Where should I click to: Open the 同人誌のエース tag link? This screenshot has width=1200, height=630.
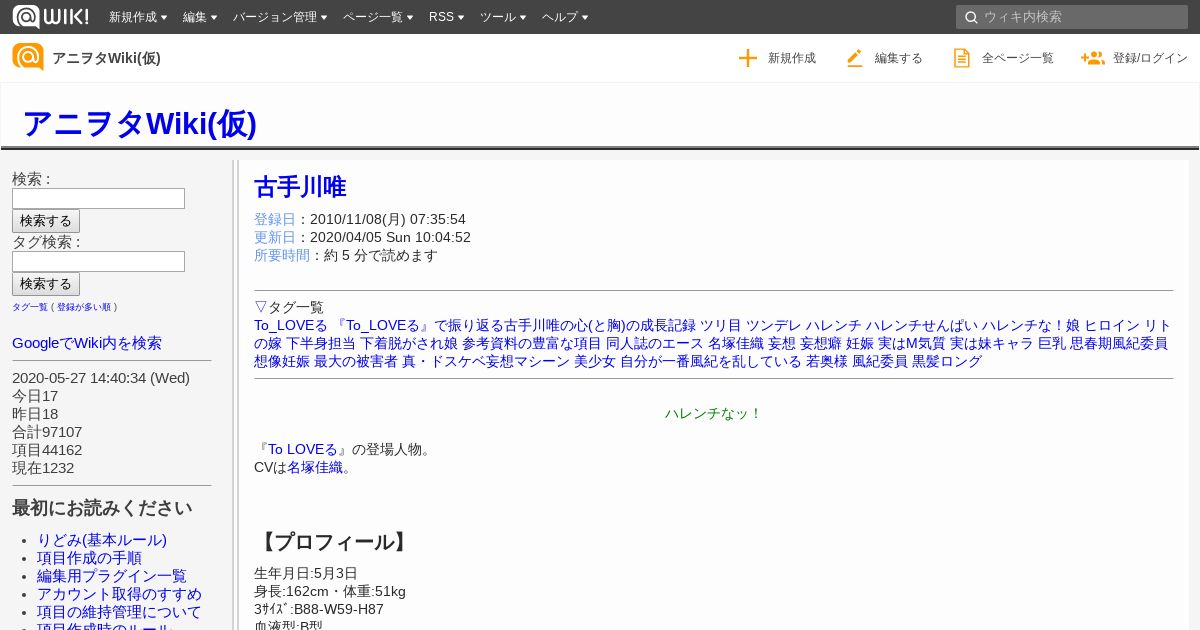pos(655,343)
